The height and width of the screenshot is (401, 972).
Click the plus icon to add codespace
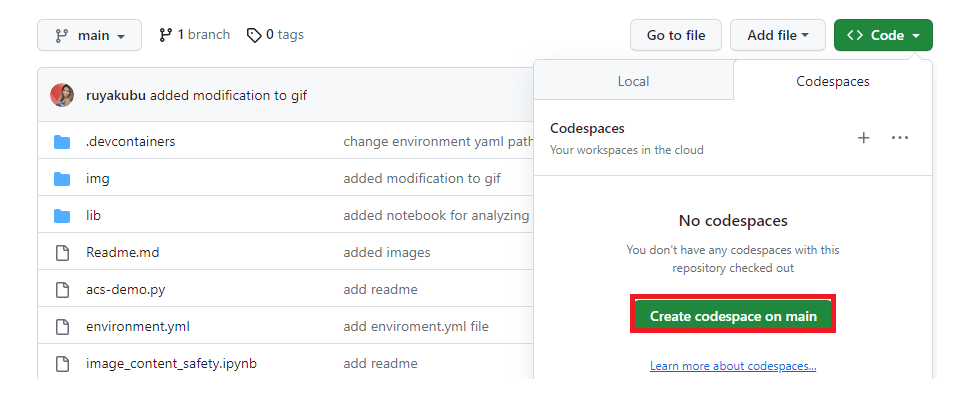point(864,138)
